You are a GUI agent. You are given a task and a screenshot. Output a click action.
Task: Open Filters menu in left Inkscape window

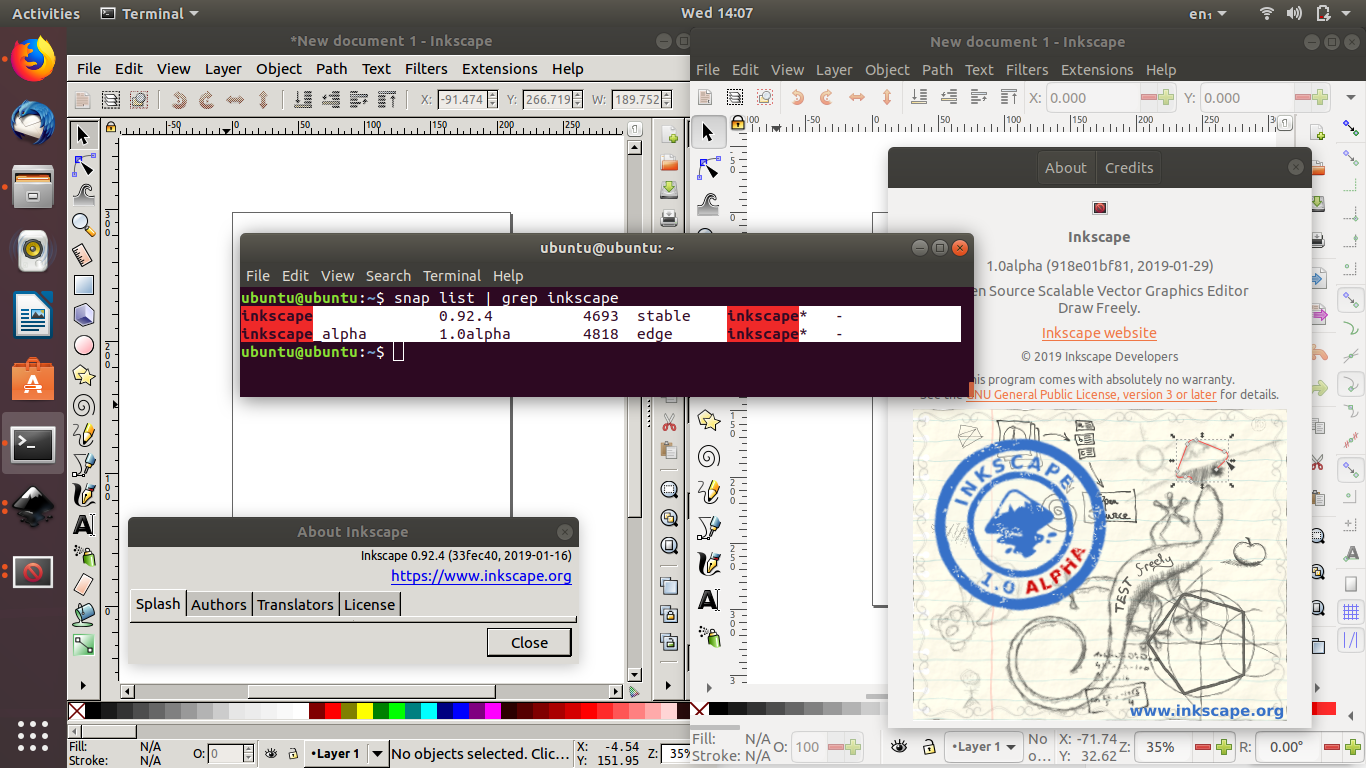[426, 68]
